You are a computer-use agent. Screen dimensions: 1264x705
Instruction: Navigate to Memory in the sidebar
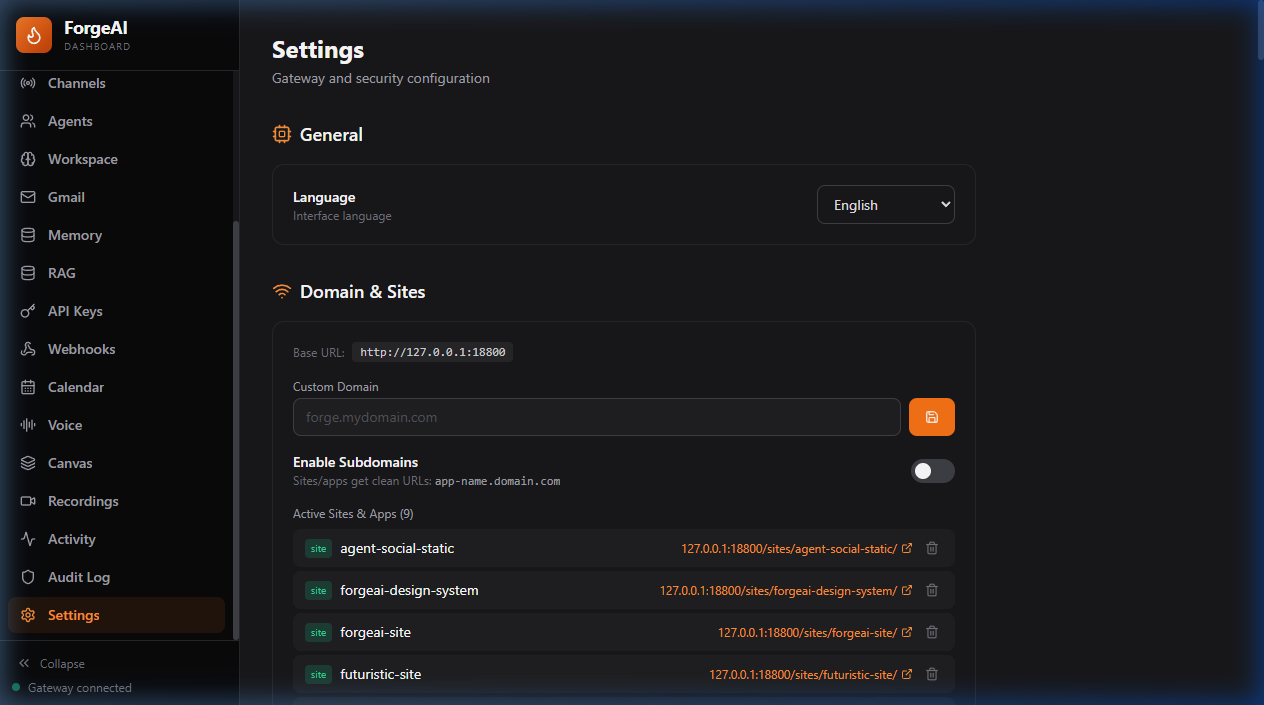(x=116, y=235)
